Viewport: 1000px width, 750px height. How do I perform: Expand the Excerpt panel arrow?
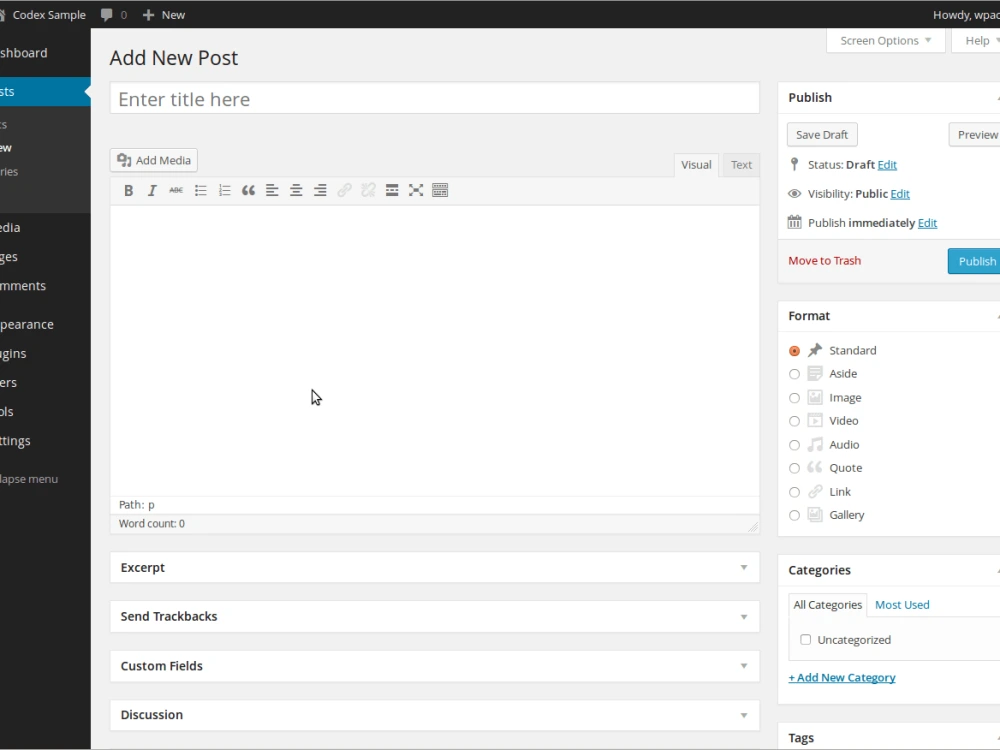(744, 568)
